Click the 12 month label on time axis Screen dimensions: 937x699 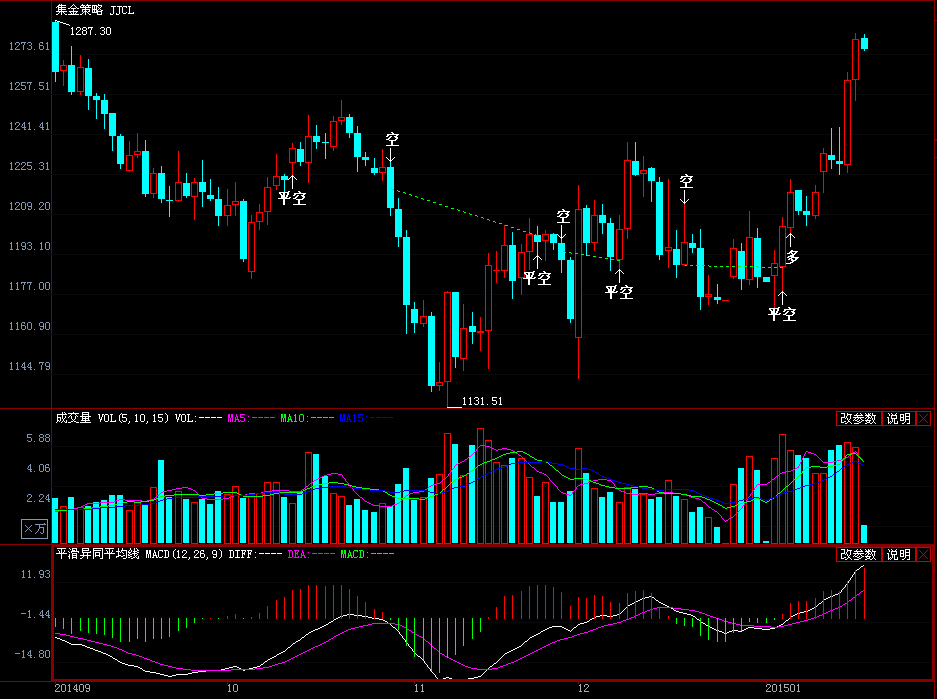tap(583, 688)
